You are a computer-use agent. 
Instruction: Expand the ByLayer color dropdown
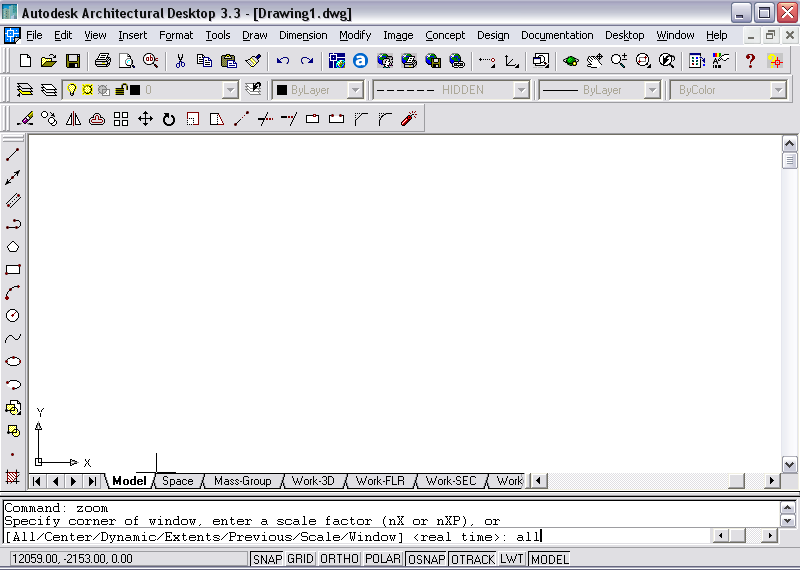point(355,90)
